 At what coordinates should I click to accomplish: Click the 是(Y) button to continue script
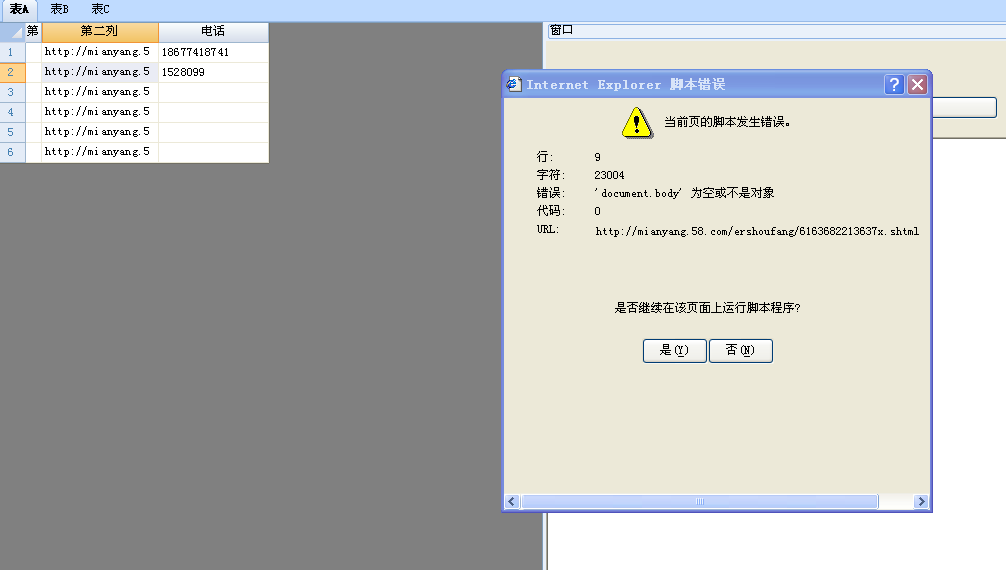[674, 350]
